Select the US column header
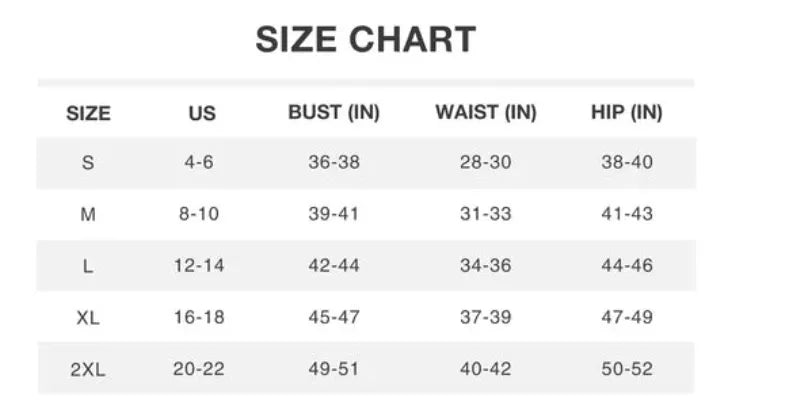This screenshot has width=794, height=407. [202, 113]
